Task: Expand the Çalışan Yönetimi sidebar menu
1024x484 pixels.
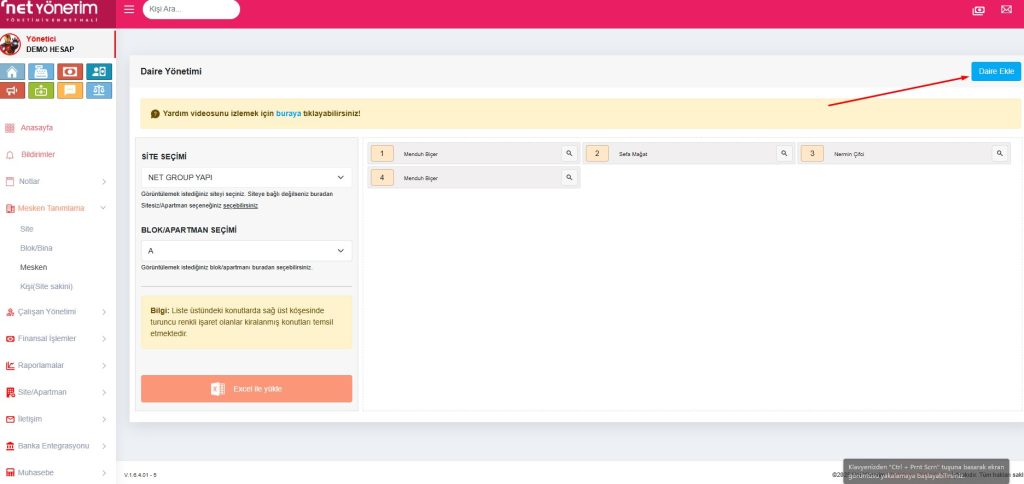Action: tap(57, 311)
